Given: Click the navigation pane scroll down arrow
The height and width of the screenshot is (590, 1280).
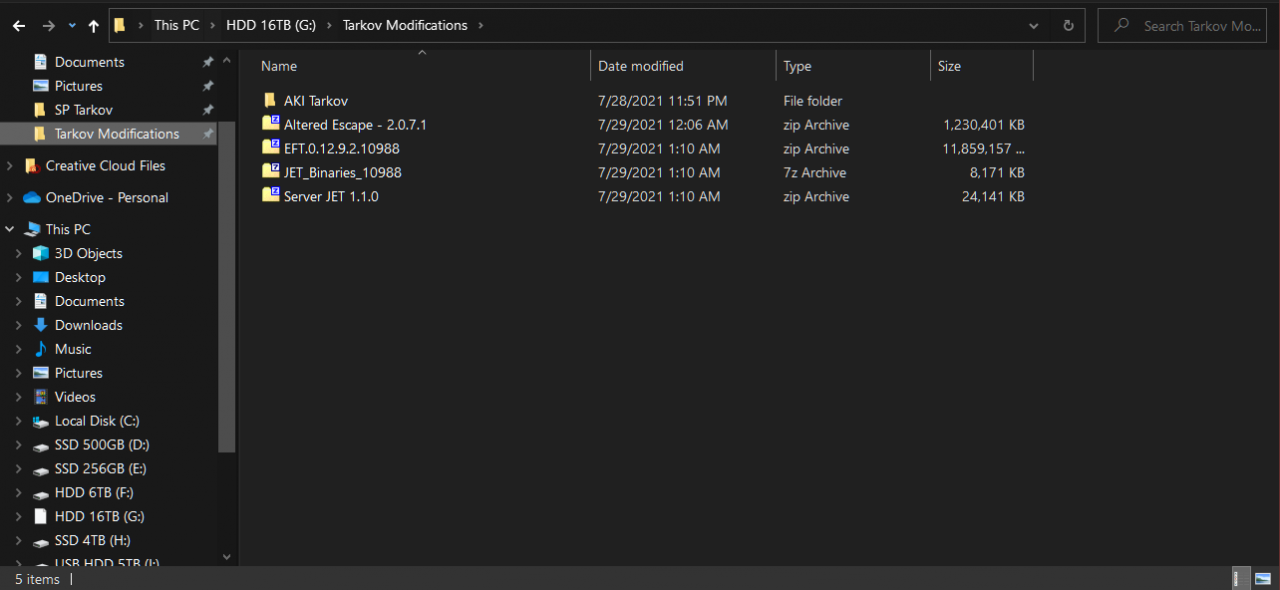Looking at the screenshot, I should tap(227, 557).
